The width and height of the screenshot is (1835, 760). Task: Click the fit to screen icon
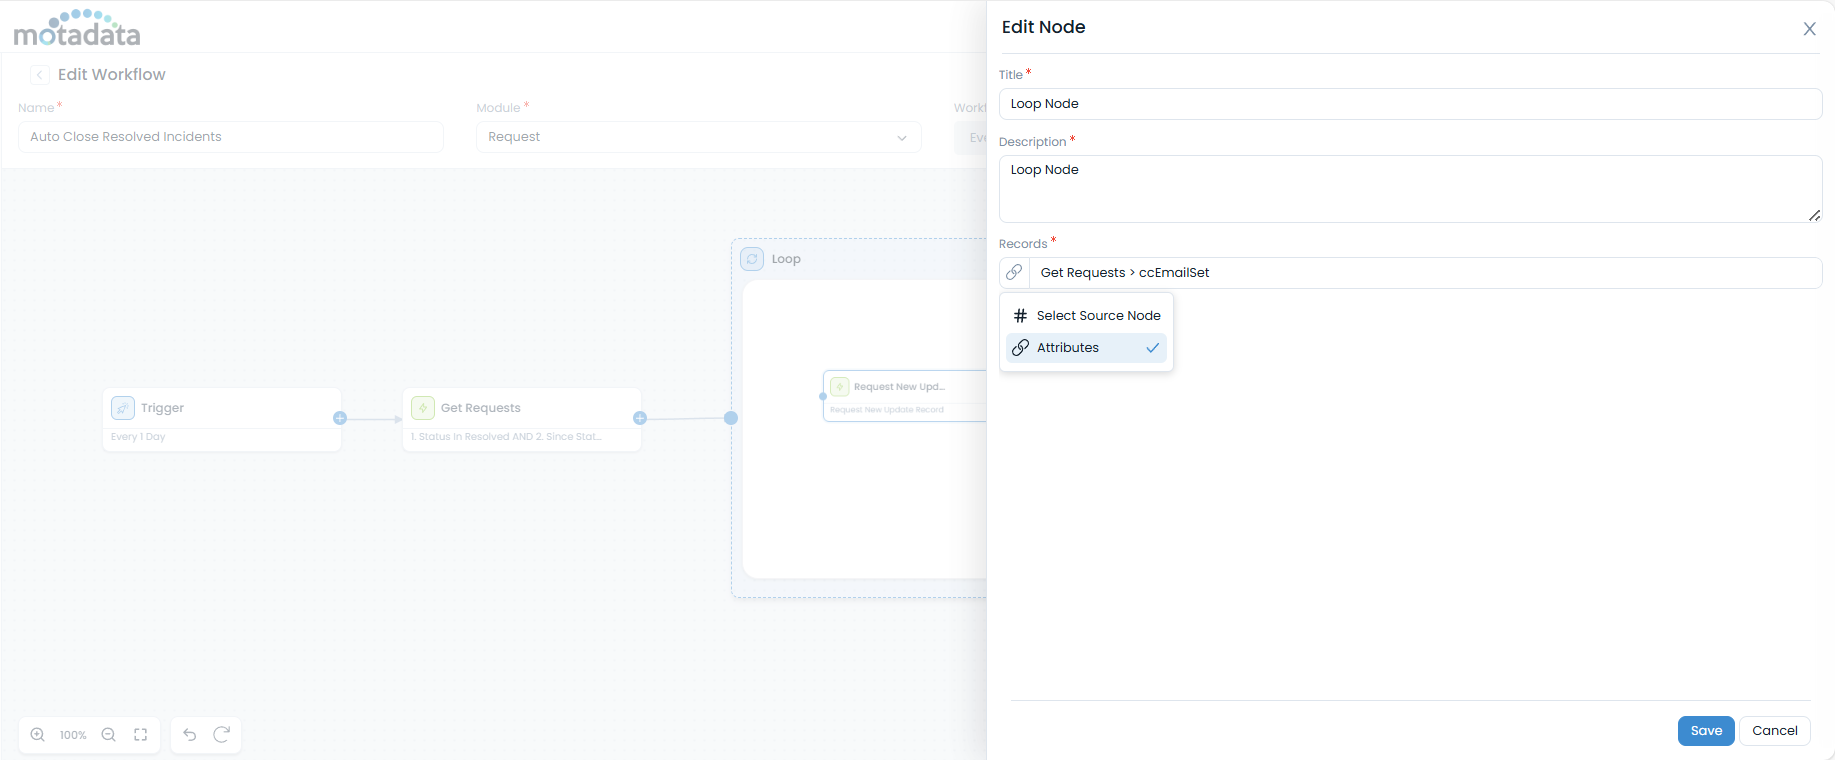pyautogui.click(x=141, y=735)
